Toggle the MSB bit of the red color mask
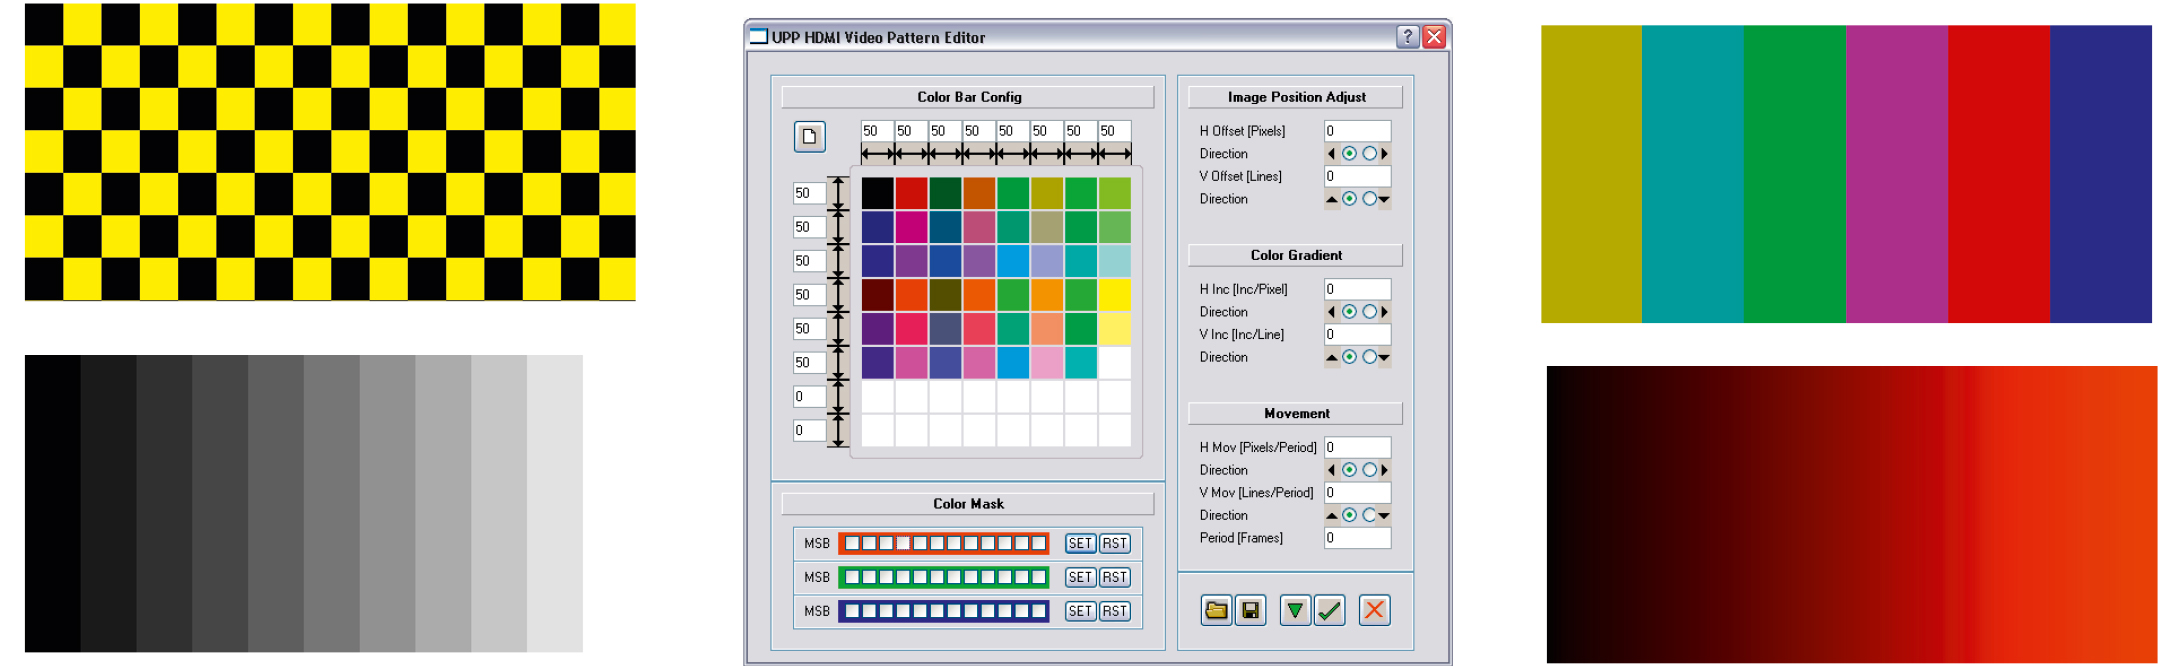Screen dimensions: 2169x666 coord(852,544)
